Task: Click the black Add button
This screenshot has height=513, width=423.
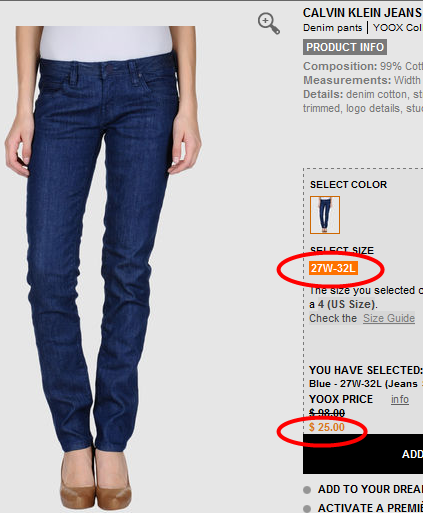Action: pos(363,454)
